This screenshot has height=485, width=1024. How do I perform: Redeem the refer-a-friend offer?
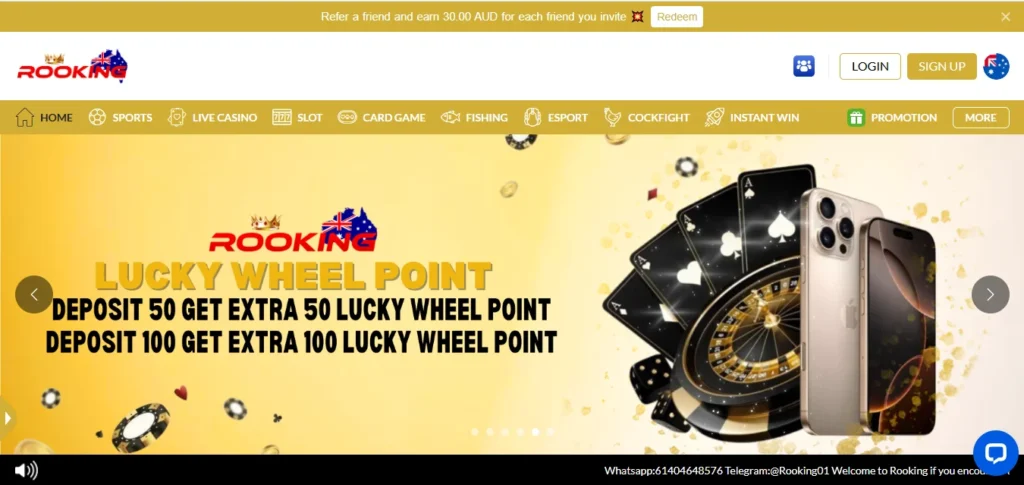click(x=677, y=17)
